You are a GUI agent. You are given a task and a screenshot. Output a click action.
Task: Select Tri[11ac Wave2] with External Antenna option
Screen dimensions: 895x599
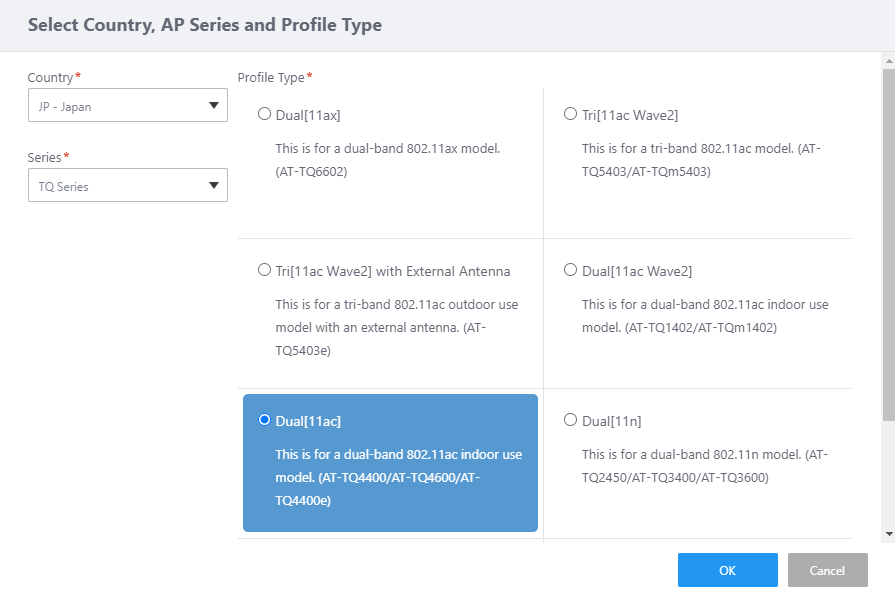point(264,270)
